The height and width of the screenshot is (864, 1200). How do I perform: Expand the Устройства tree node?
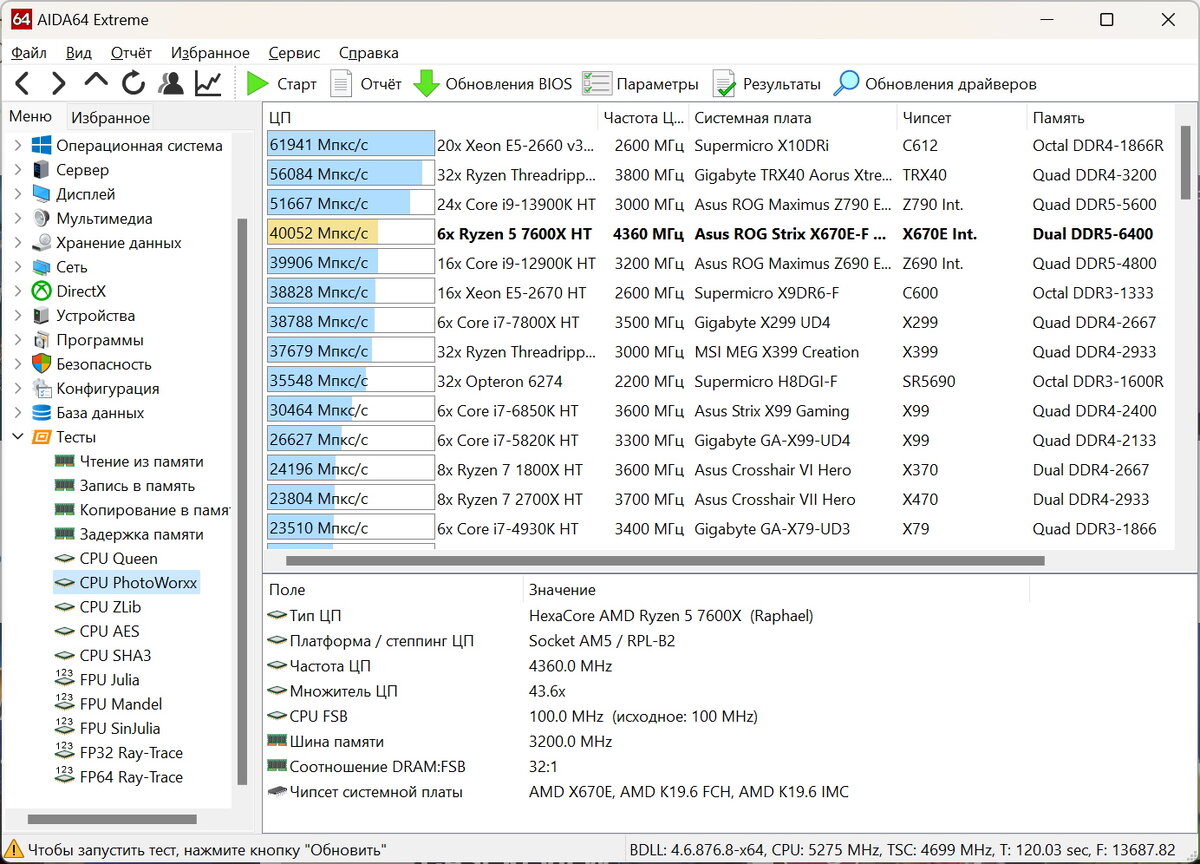tap(17, 316)
